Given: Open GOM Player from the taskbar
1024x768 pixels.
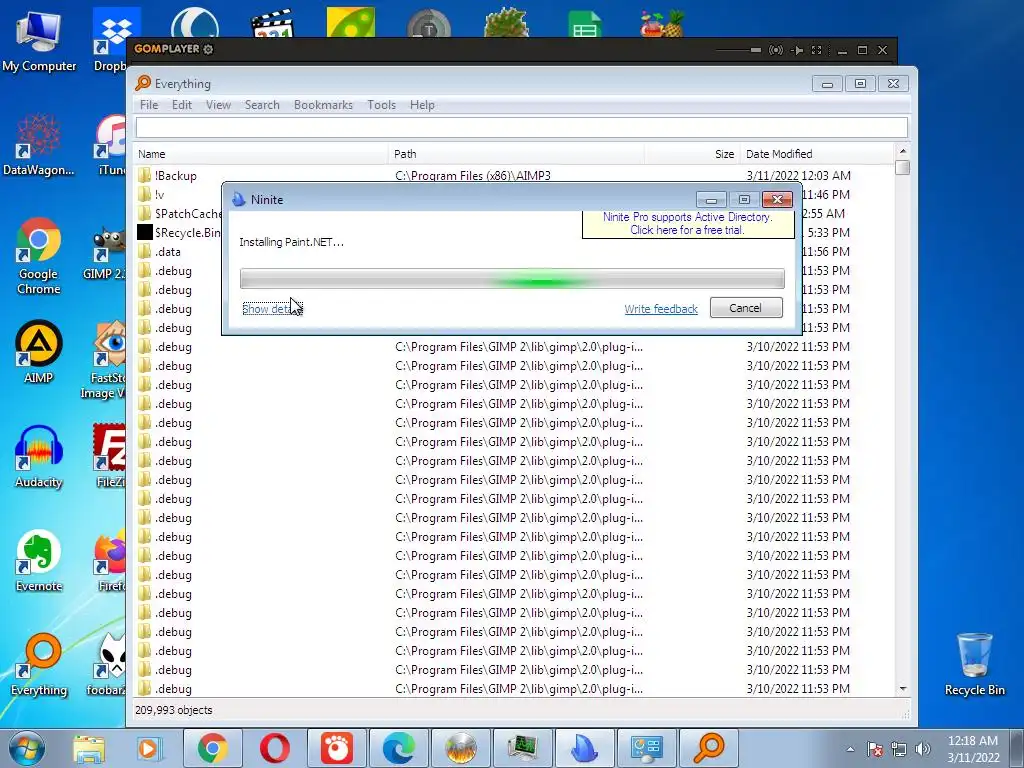Looking at the screenshot, I should [x=337, y=748].
